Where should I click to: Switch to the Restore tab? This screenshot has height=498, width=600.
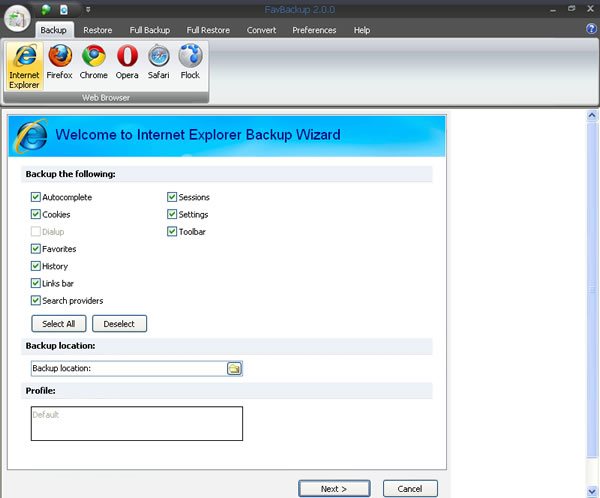pos(98,30)
